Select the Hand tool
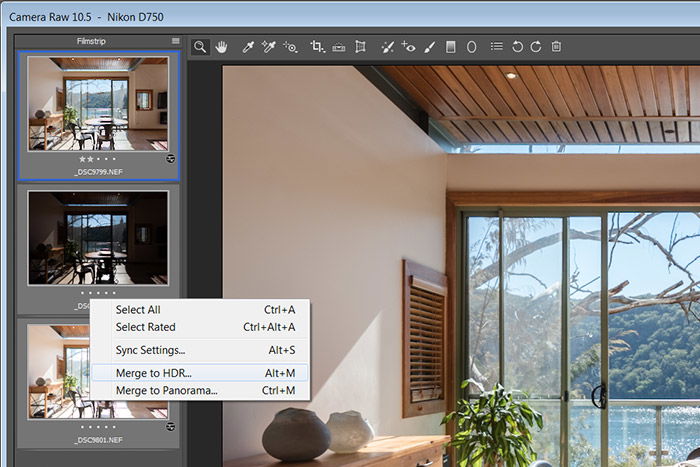Viewport: 700px width, 467px height. (221, 46)
